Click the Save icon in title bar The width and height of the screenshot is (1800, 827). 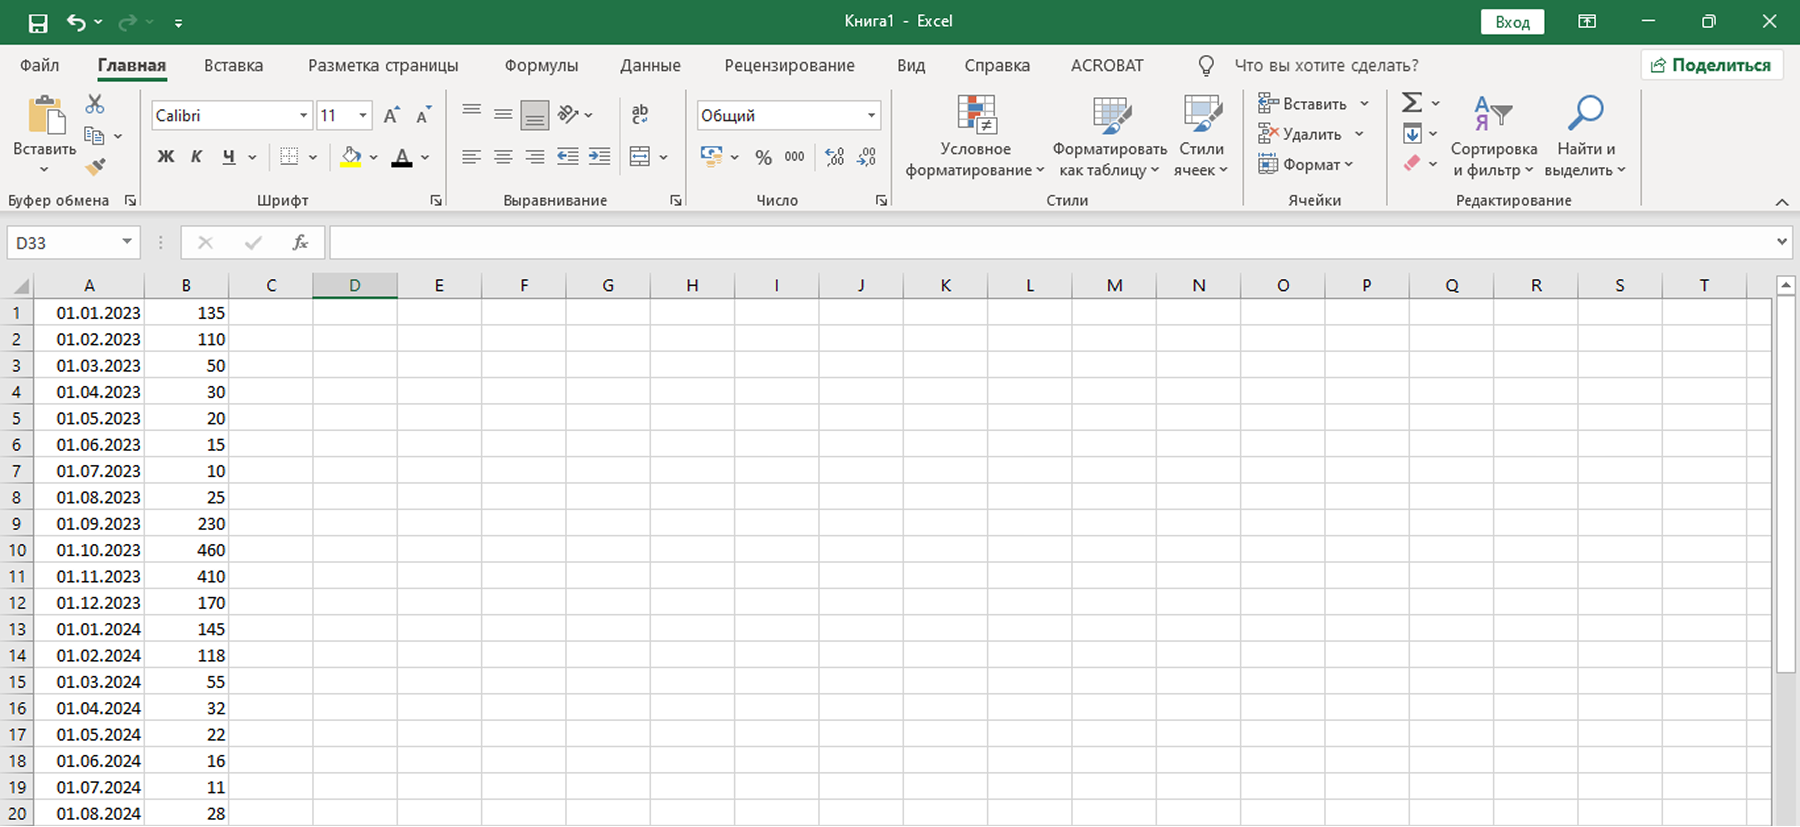coord(38,22)
